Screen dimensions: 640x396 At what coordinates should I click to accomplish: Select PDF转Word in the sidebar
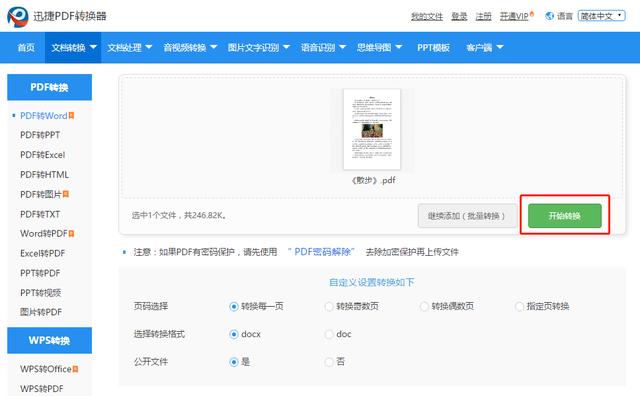[44, 116]
